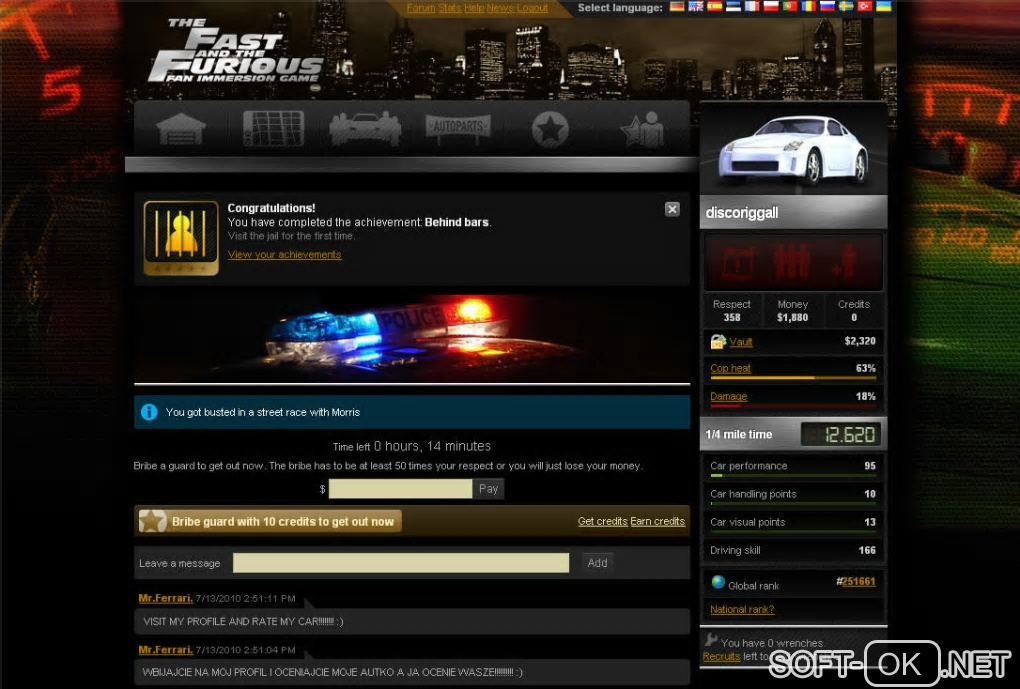This screenshot has width=1020, height=689.
Task: Open global rank #251661 link
Action: pyautogui.click(x=859, y=582)
